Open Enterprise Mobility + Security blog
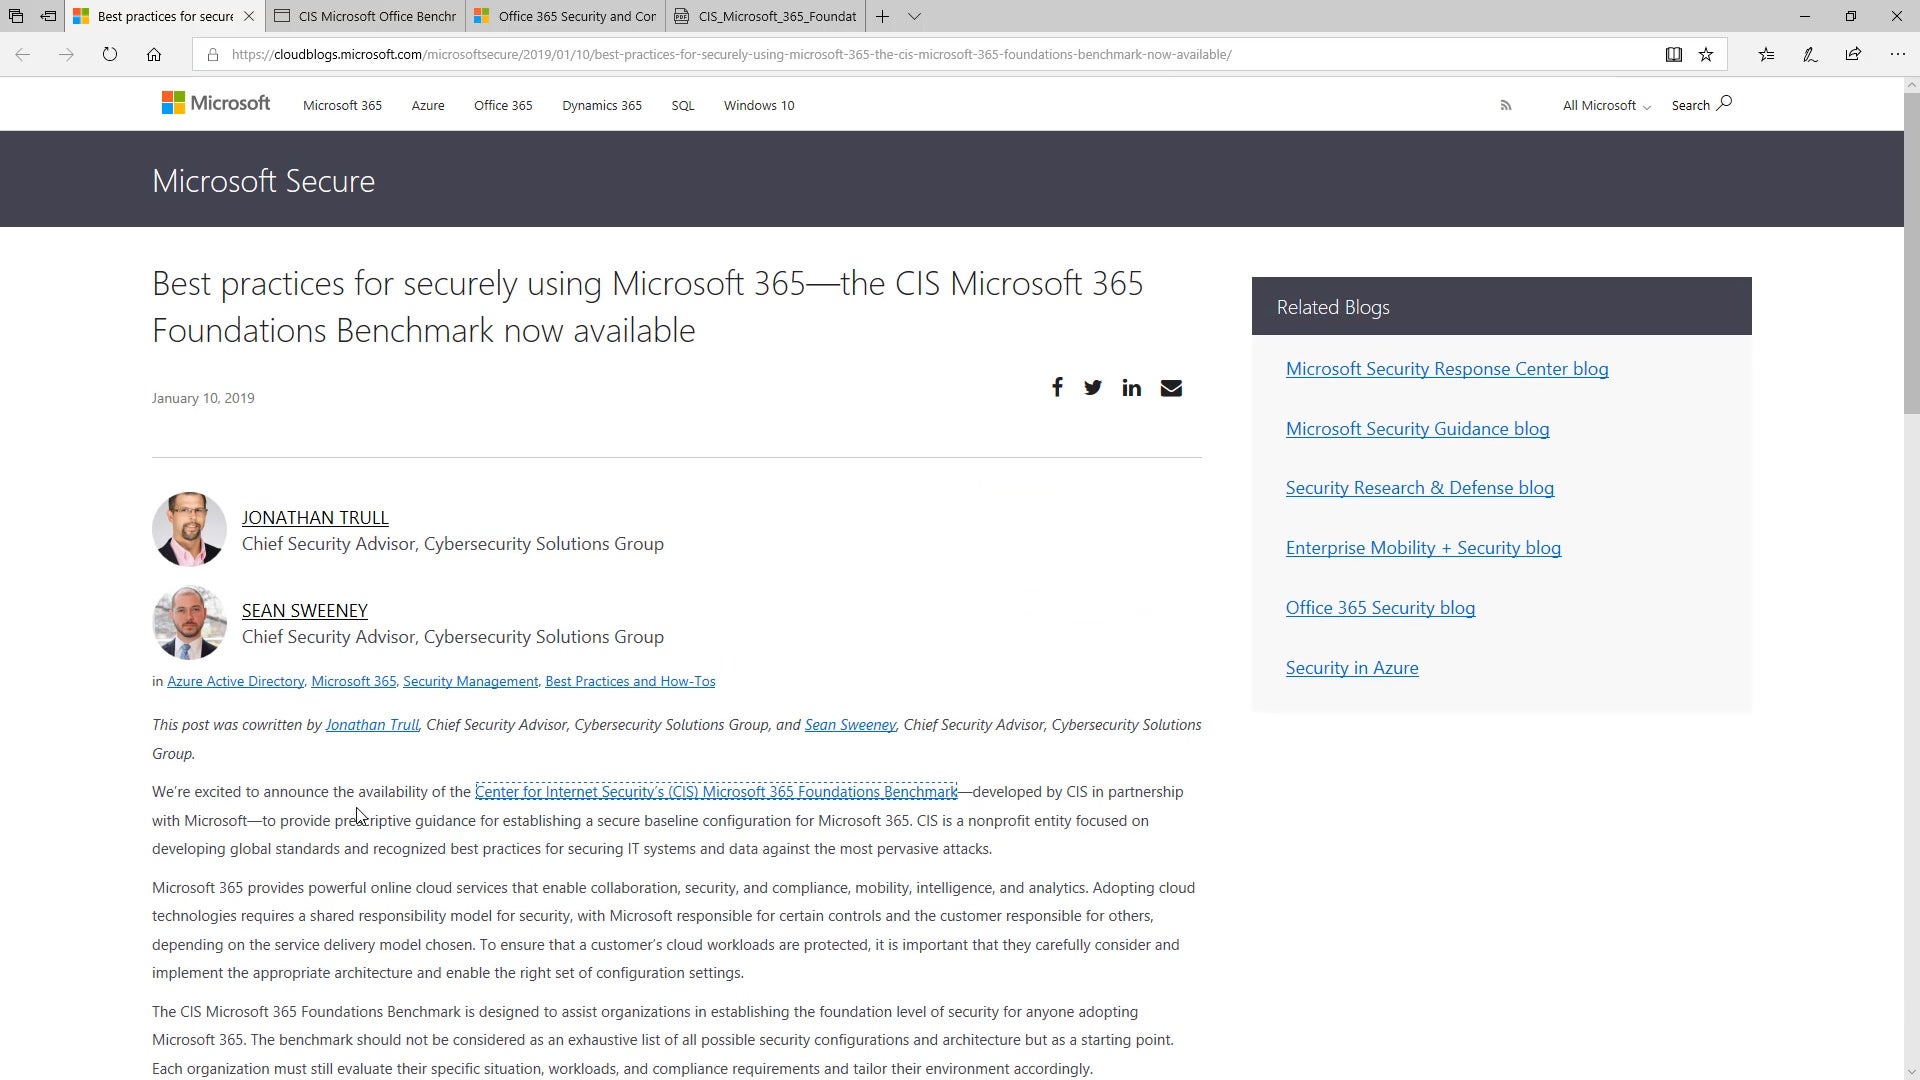 click(1423, 548)
